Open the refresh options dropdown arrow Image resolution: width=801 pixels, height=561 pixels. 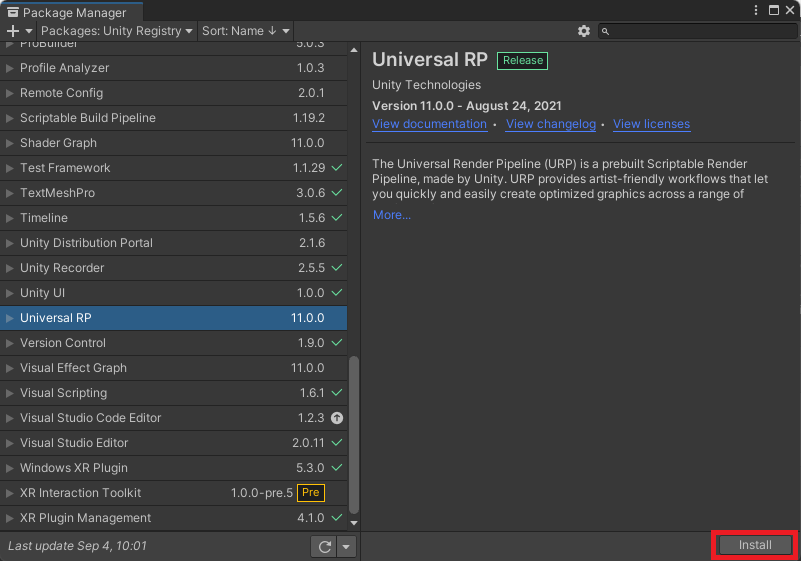click(x=346, y=547)
